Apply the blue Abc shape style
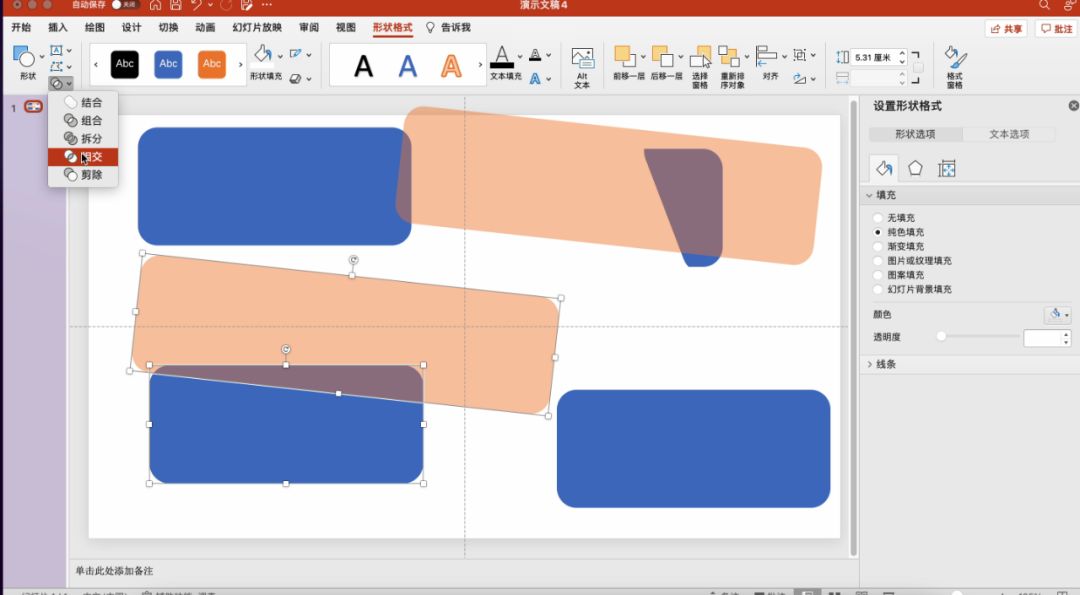Screen dimensions: 1080x595 pyautogui.click(x=169, y=64)
